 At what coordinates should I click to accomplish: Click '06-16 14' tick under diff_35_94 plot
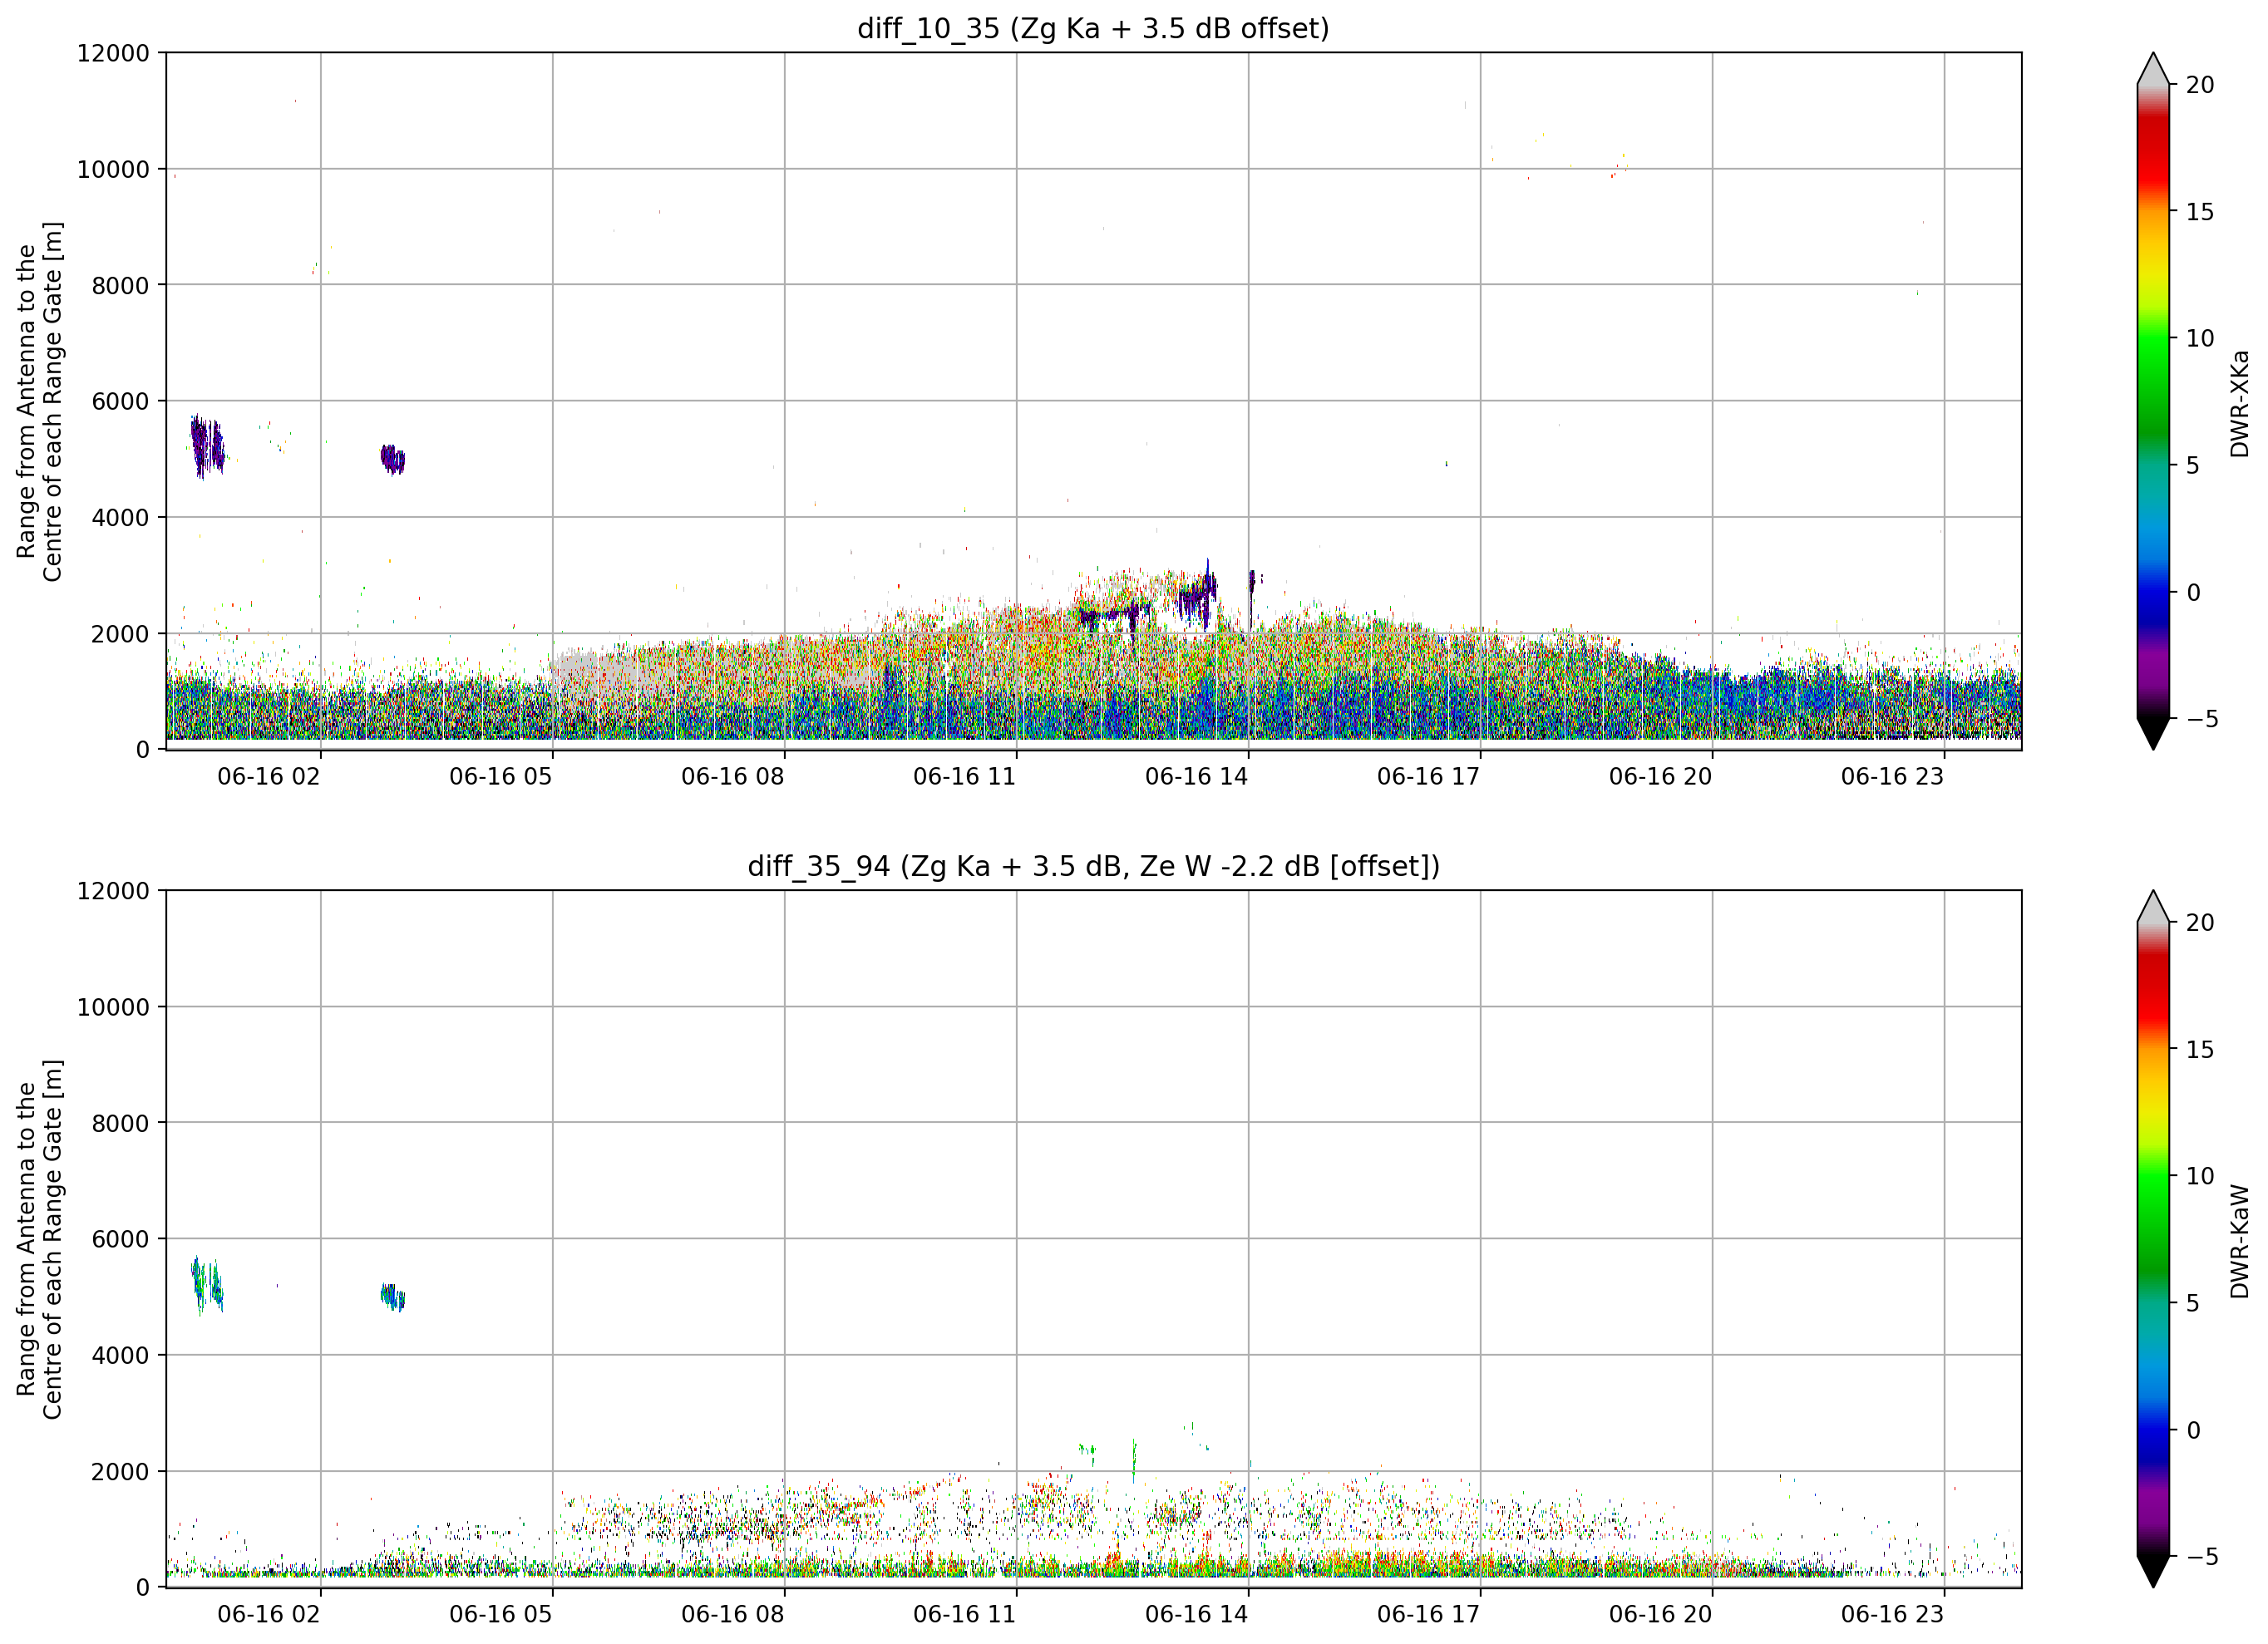[x=1197, y=1615]
